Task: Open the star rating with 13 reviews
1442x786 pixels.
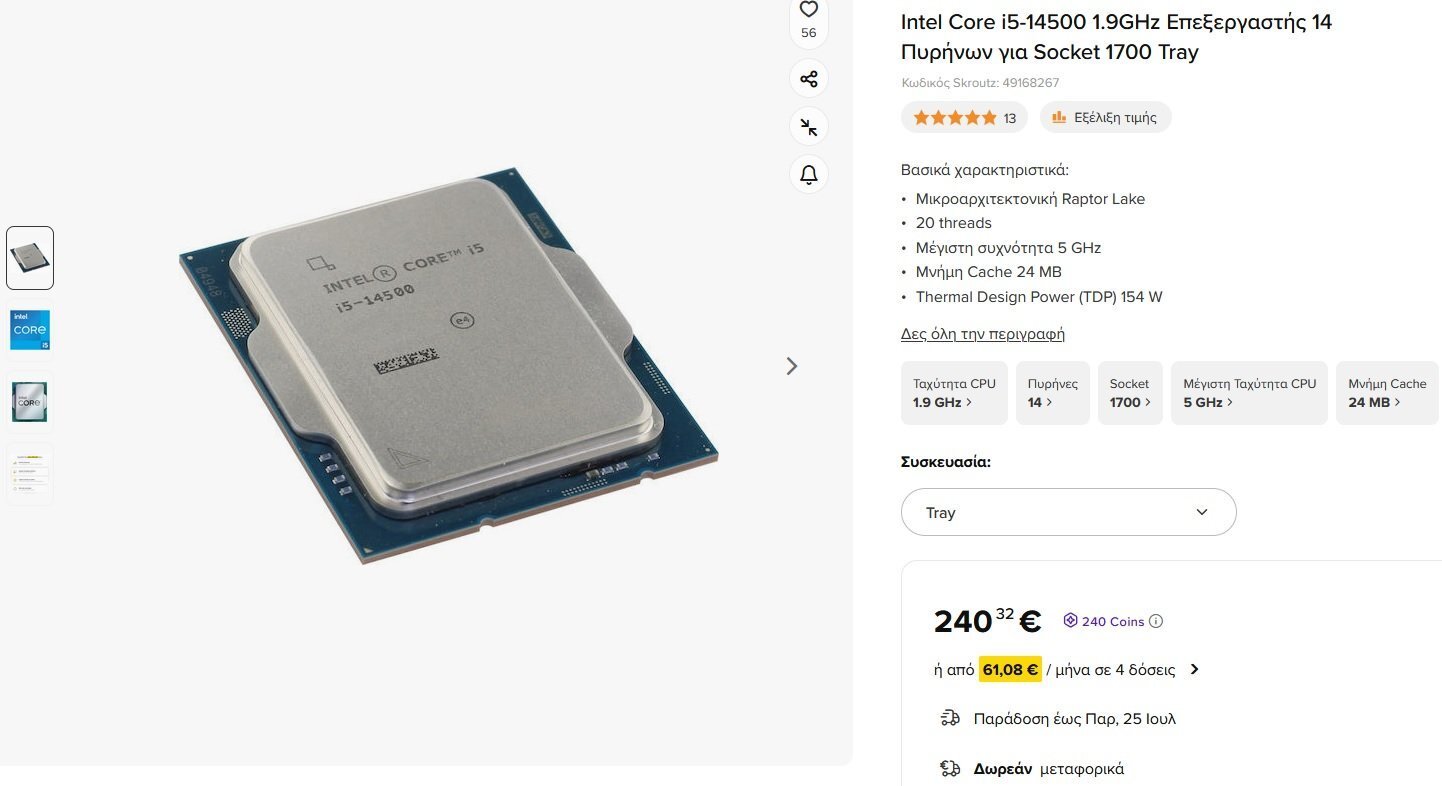Action: click(x=964, y=117)
